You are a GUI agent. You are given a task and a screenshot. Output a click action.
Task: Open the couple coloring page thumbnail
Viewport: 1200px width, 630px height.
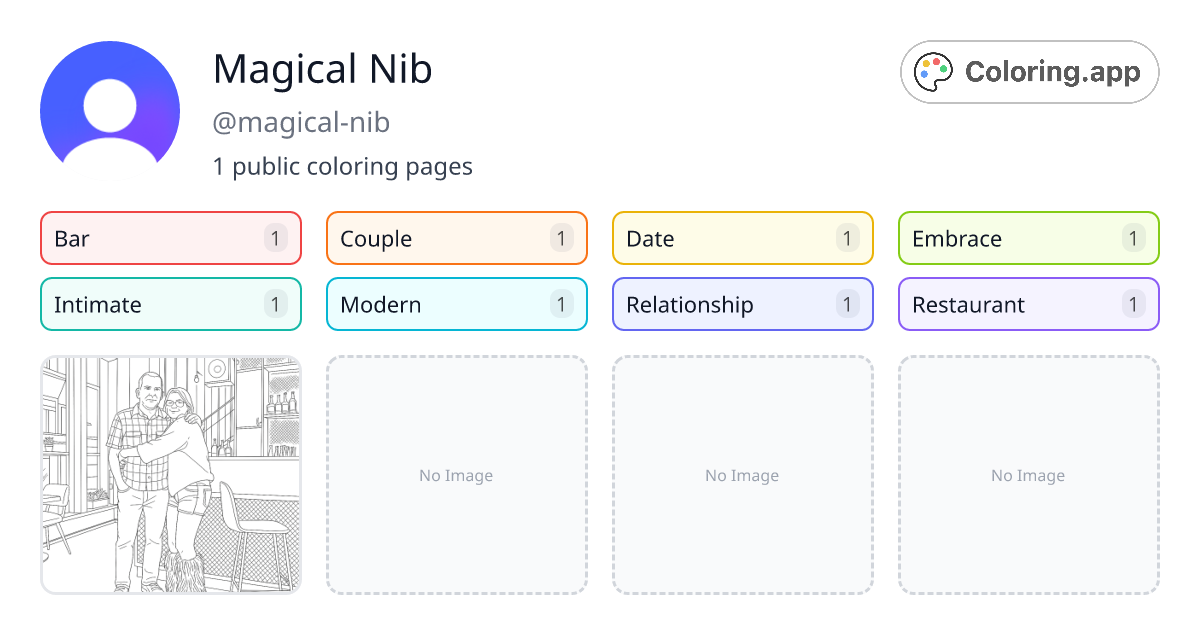point(170,475)
